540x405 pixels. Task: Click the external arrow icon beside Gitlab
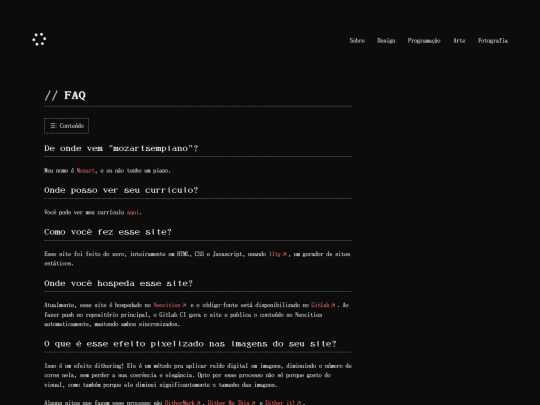pyautogui.click(x=333, y=305)
